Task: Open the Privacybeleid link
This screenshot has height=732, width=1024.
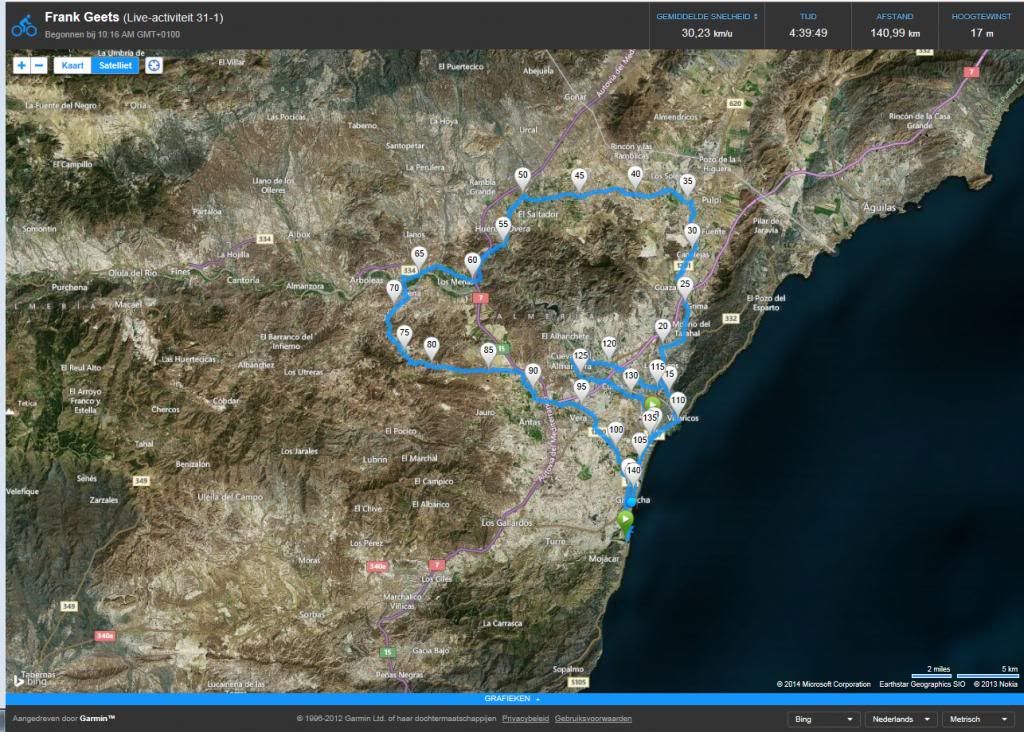Action: 525,719
